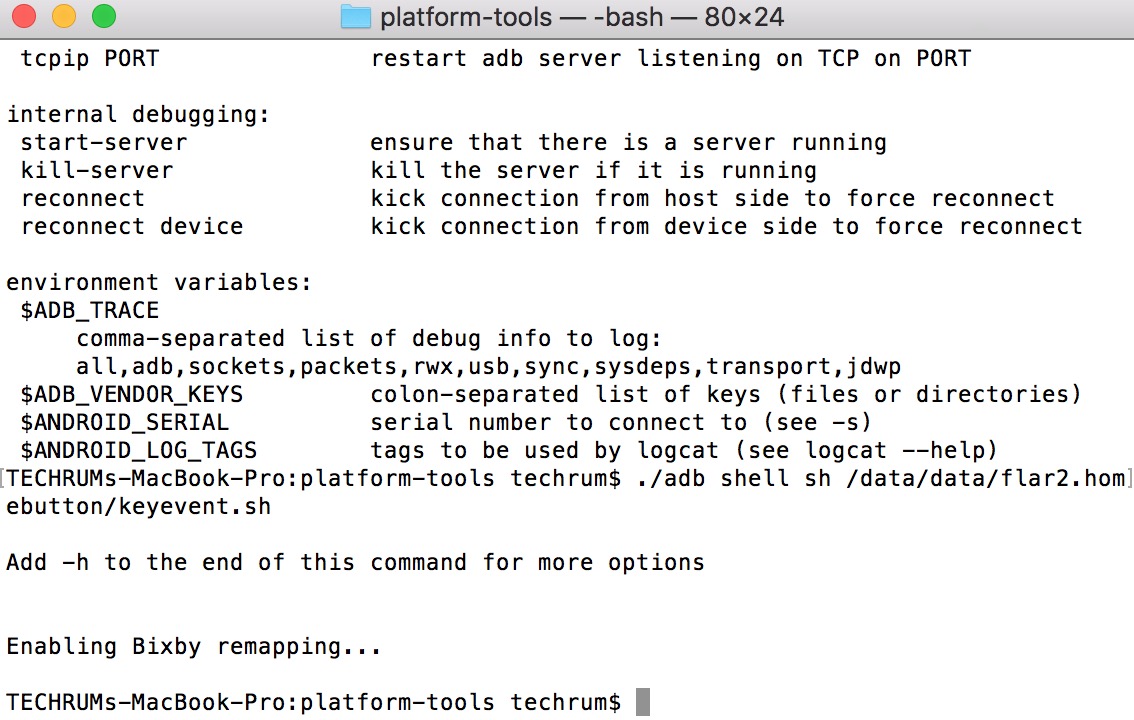The height and width of the screenshot is (720, 1134).
Task: Click the "ebutton/keyevent.sh" wrapped line
Action: pos(138,506)
